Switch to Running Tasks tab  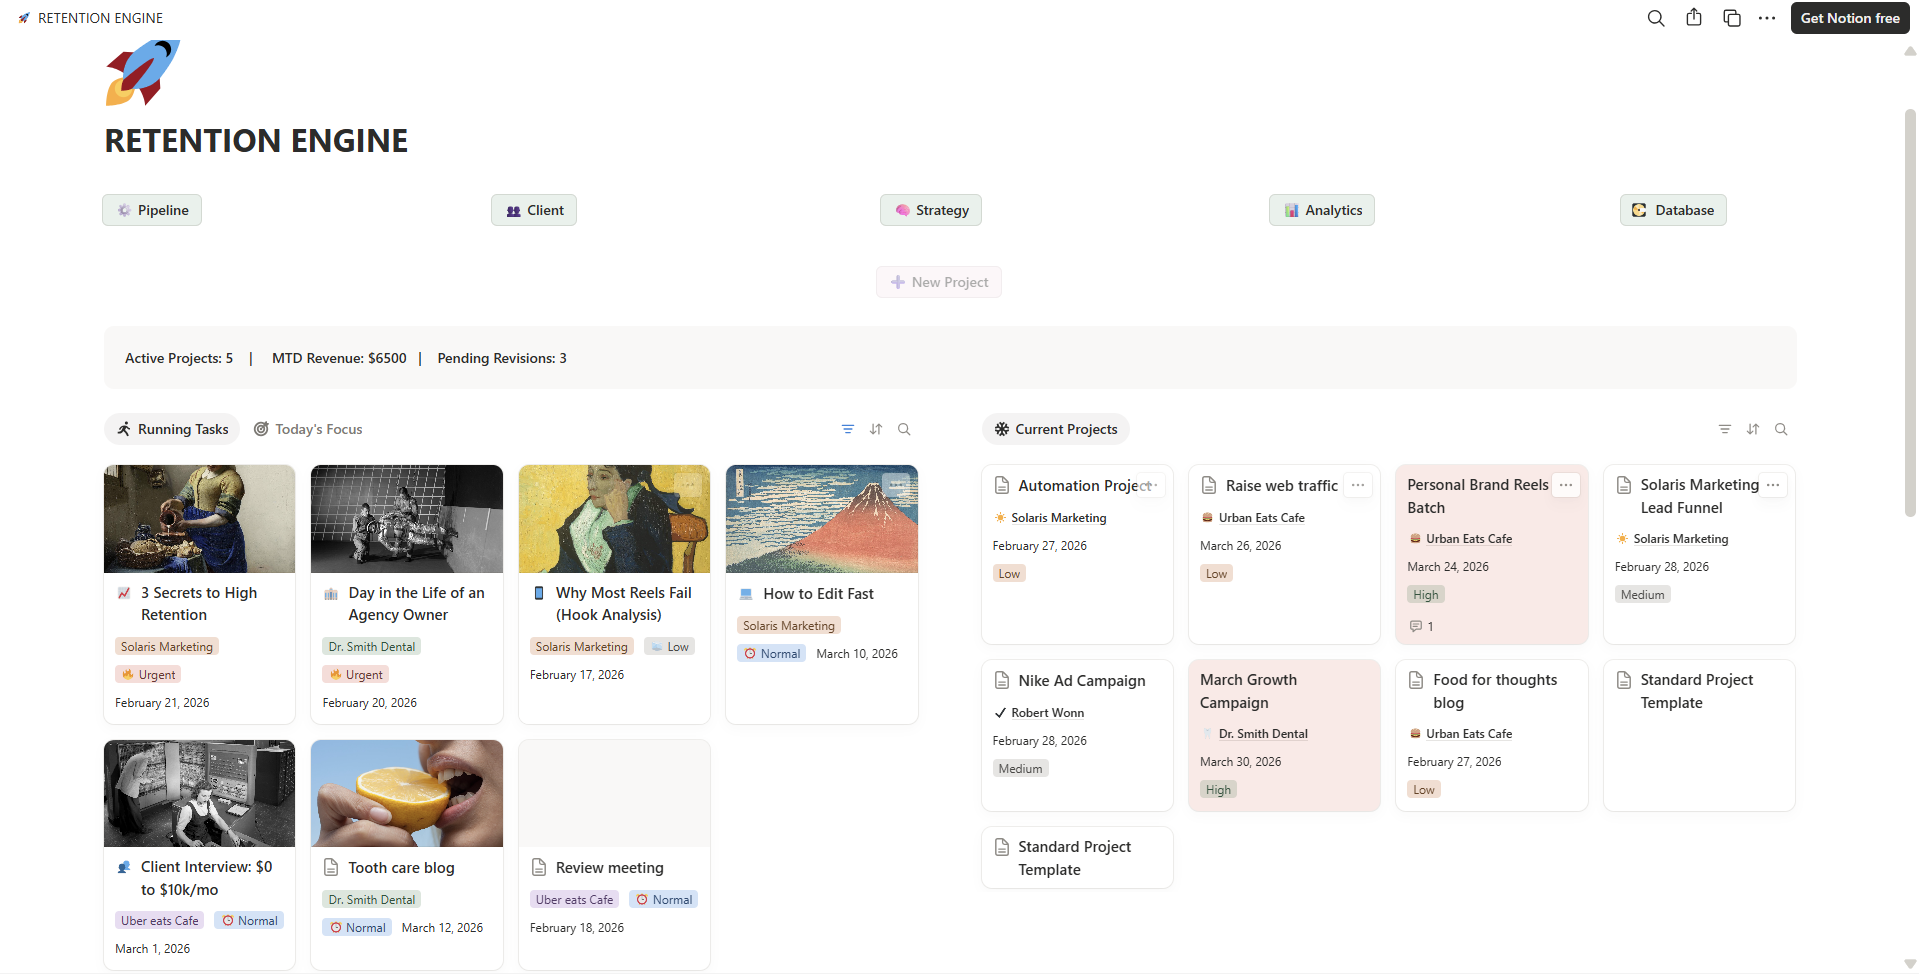tap(172, 429)
